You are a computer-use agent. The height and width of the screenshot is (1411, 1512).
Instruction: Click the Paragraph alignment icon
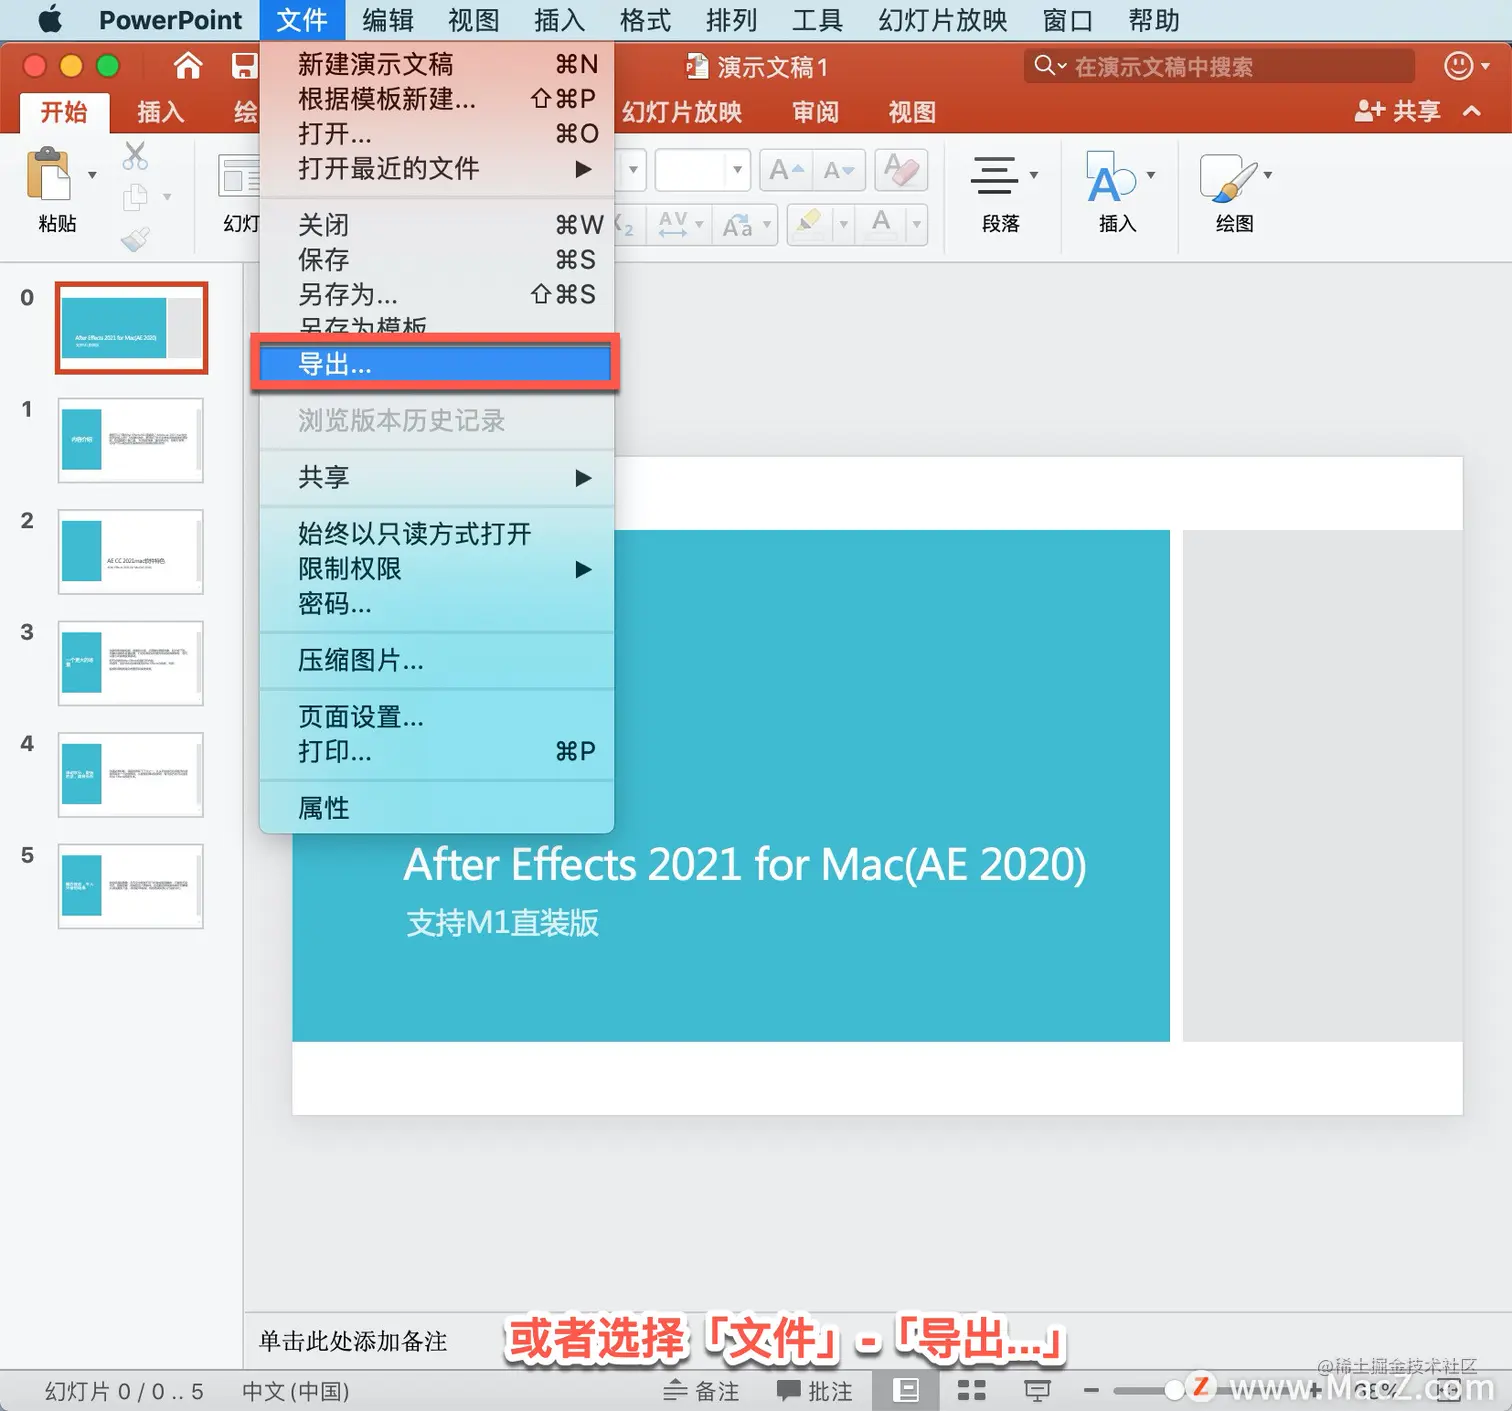click(994, 176)
